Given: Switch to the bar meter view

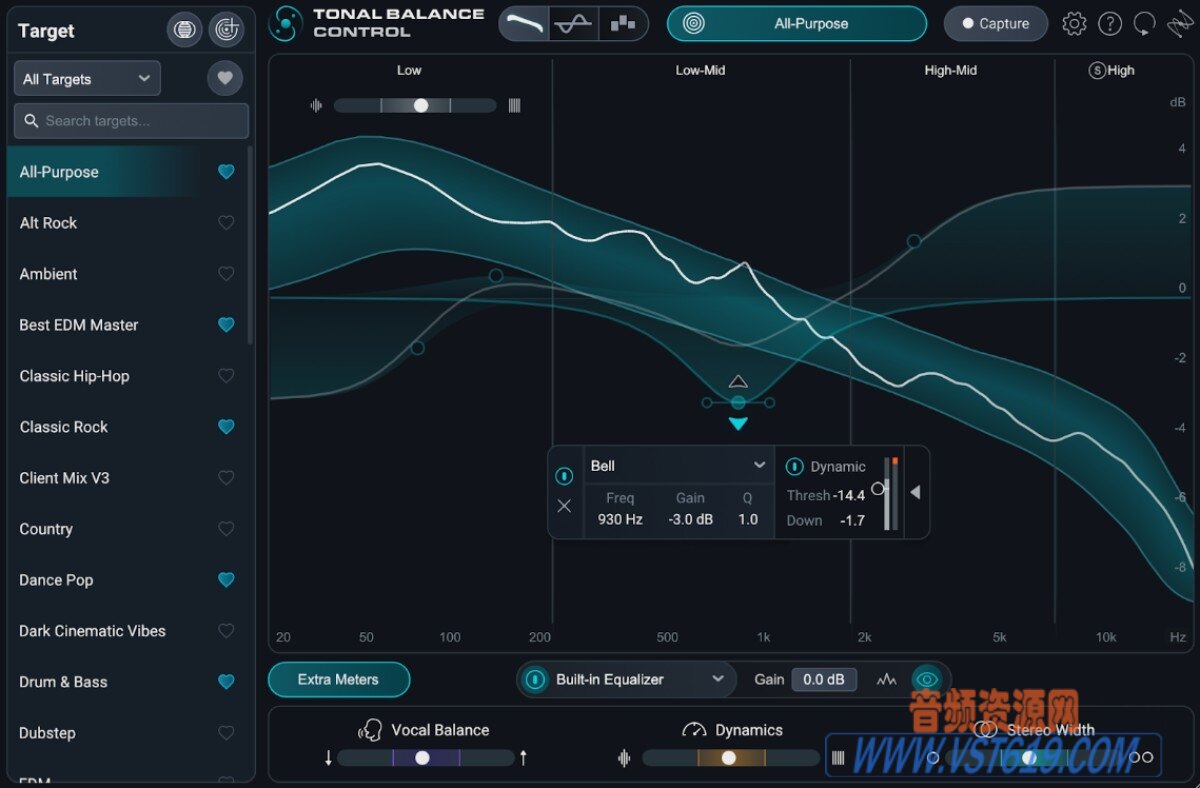Looking at the screenshot, I should pyautogui.click(x=624, y=22).
